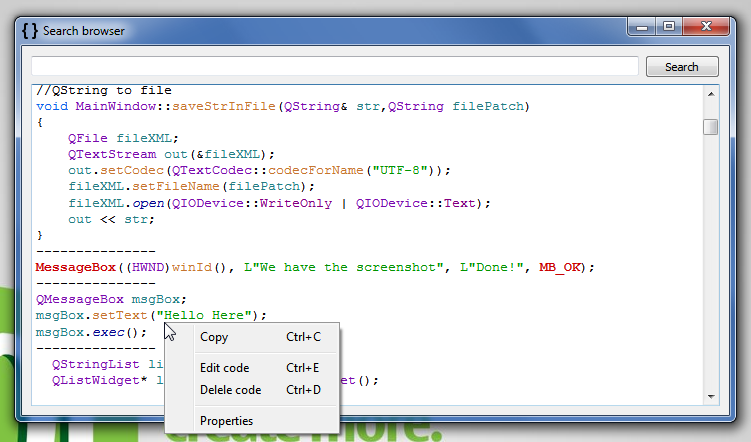Focus the search query input field
Screen dimensions: 751x442
point(335,66)
